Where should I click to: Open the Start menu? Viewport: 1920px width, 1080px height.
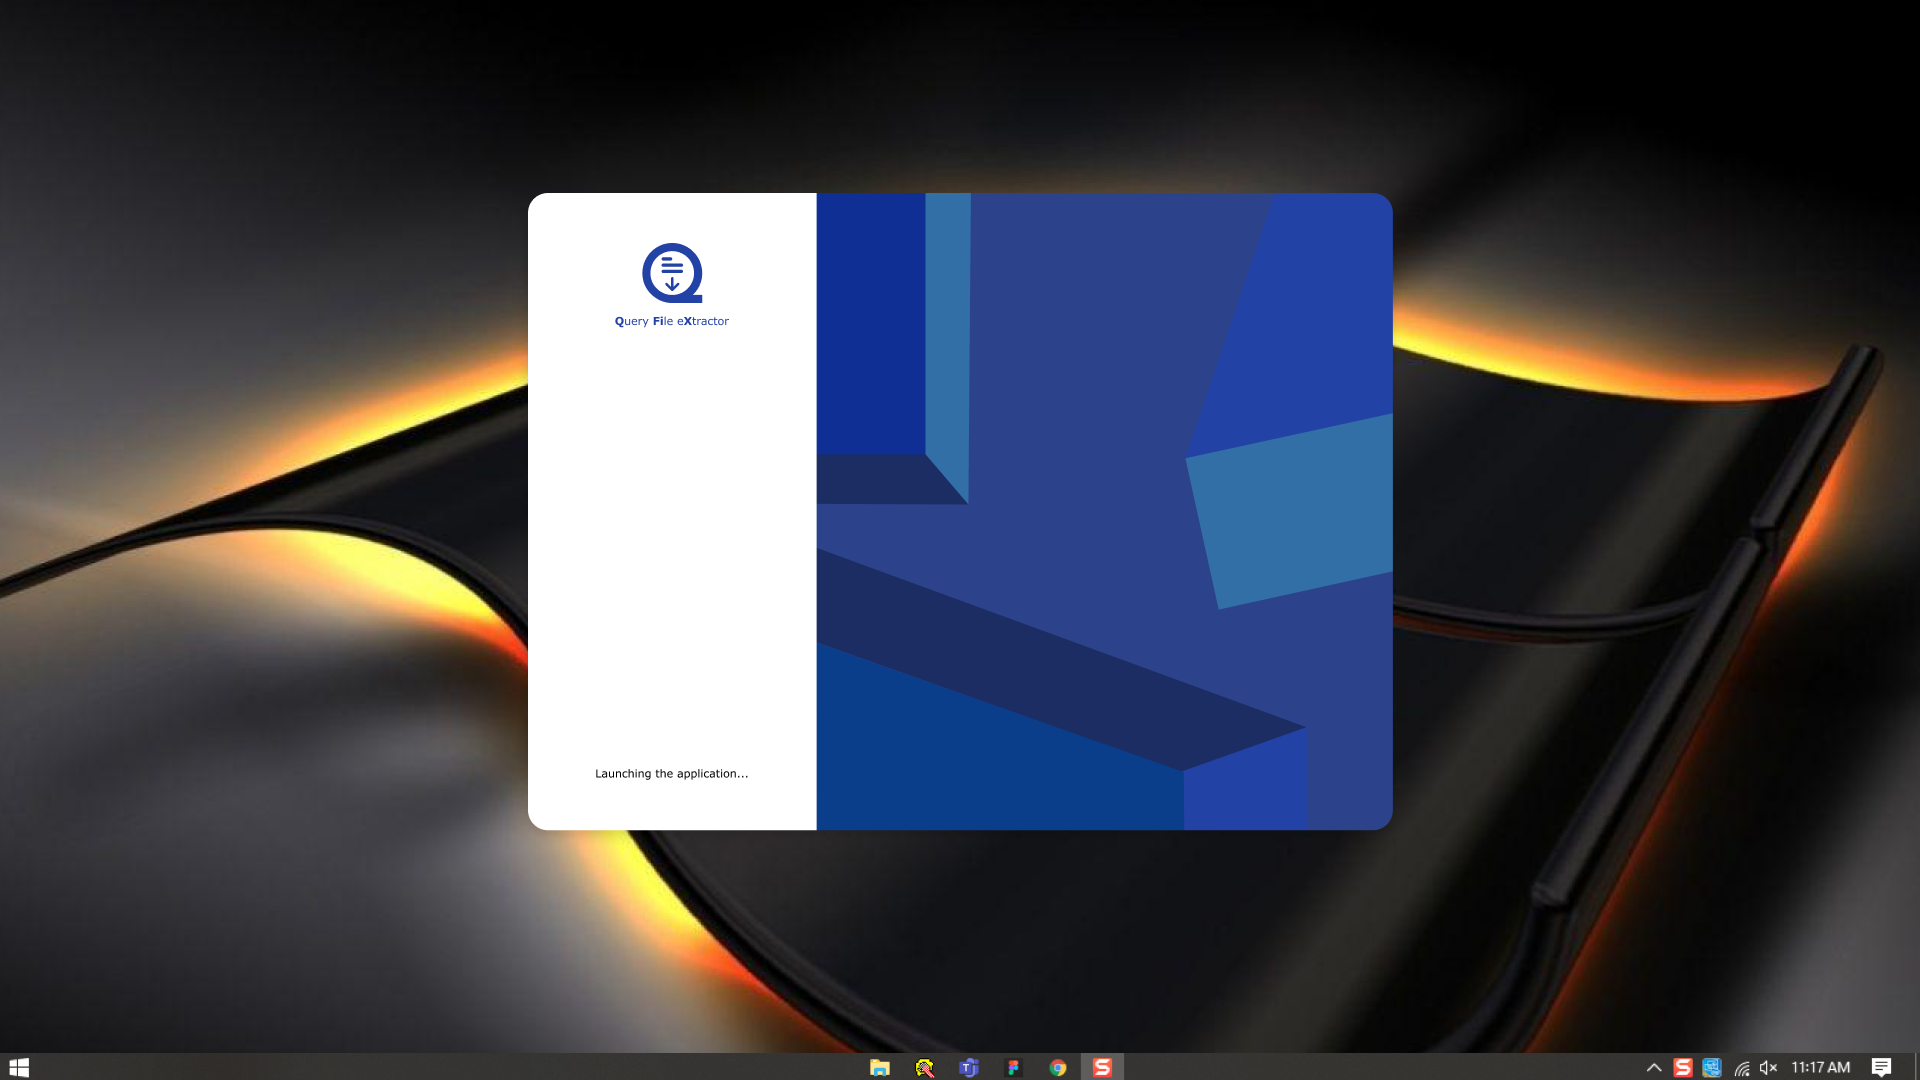[19, 1067]
